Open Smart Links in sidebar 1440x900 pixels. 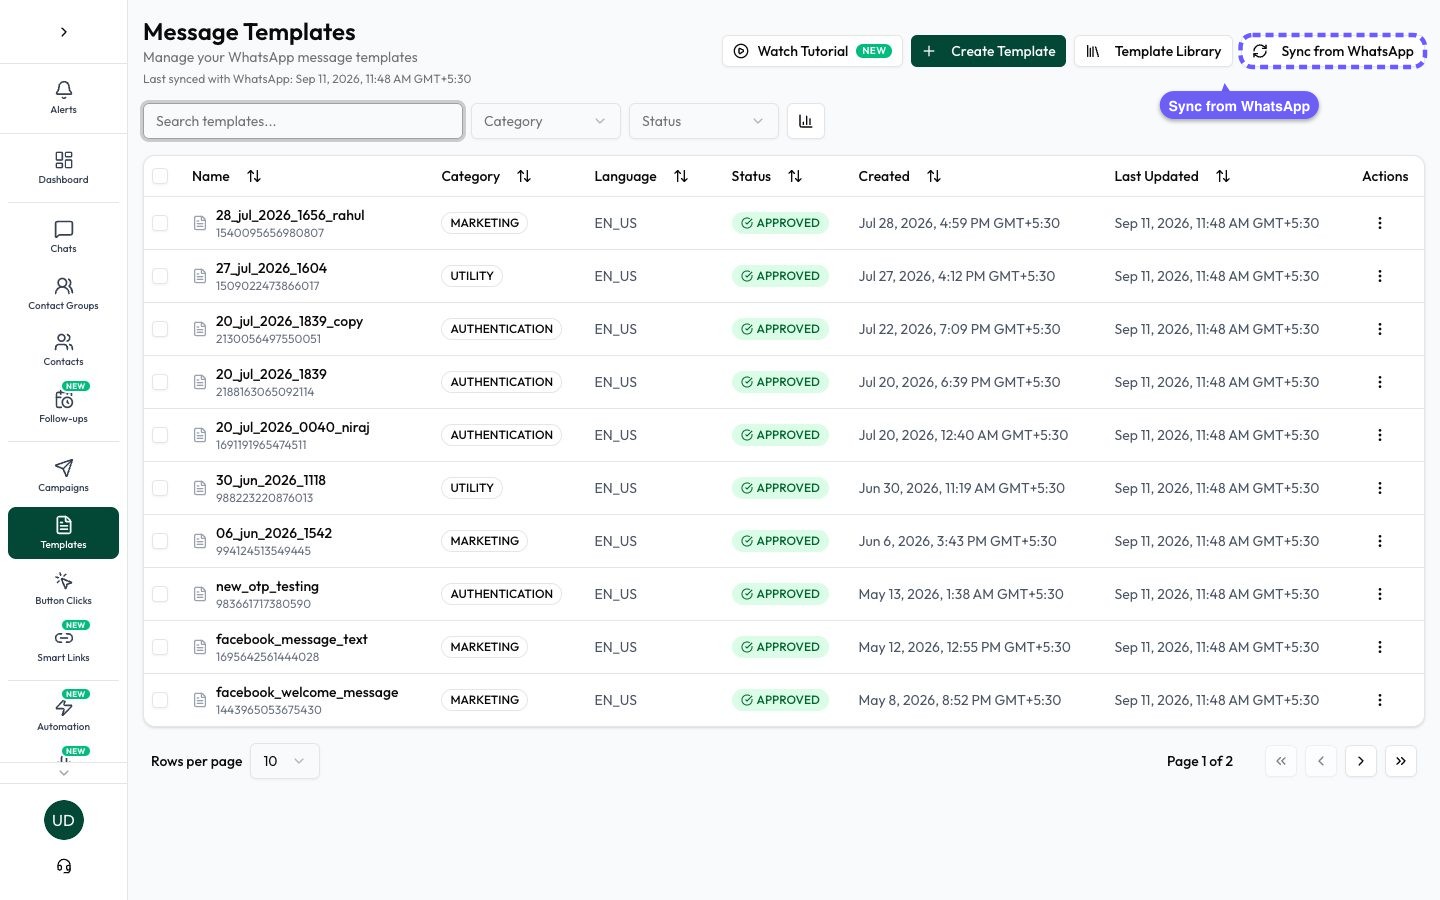[64, 644]
